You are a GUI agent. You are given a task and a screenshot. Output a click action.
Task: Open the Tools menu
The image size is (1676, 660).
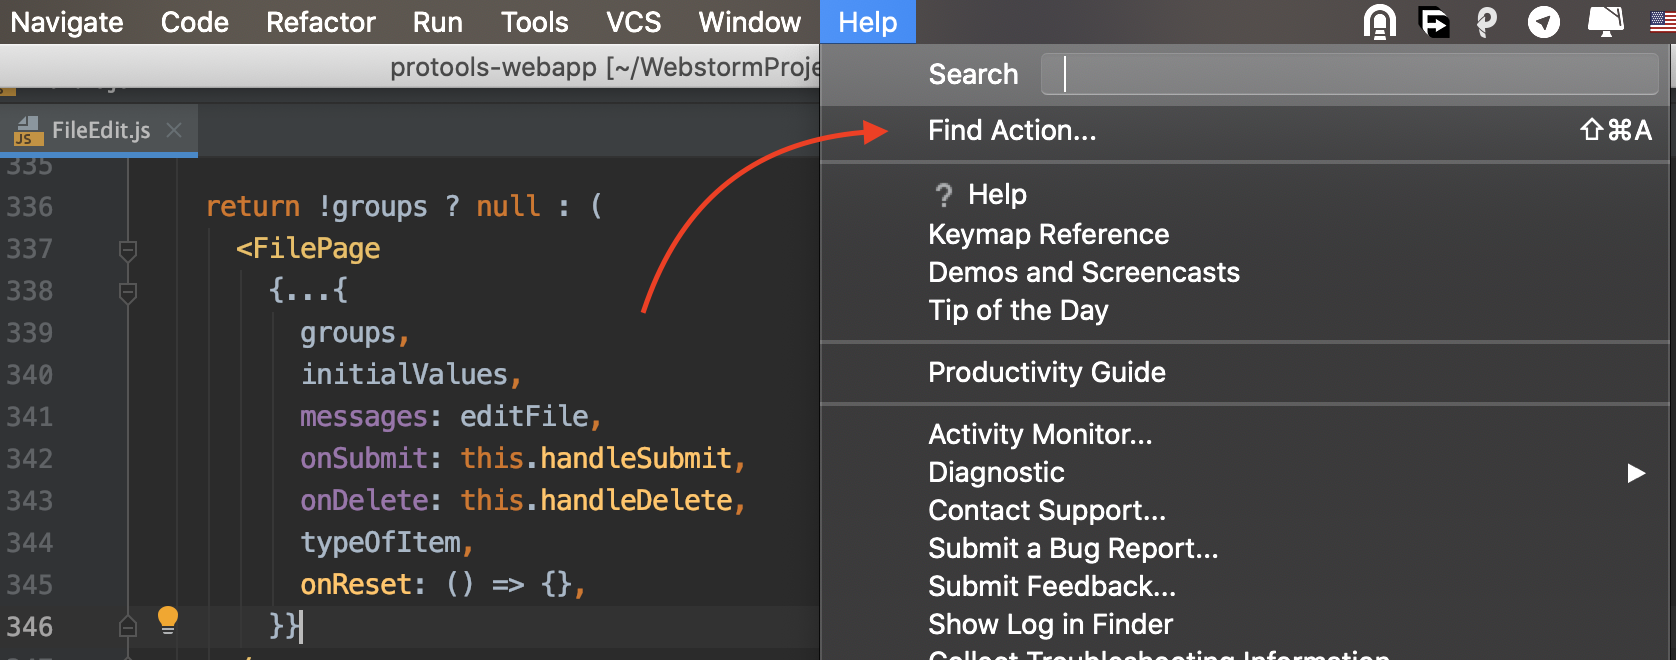[x=534, y=22]
